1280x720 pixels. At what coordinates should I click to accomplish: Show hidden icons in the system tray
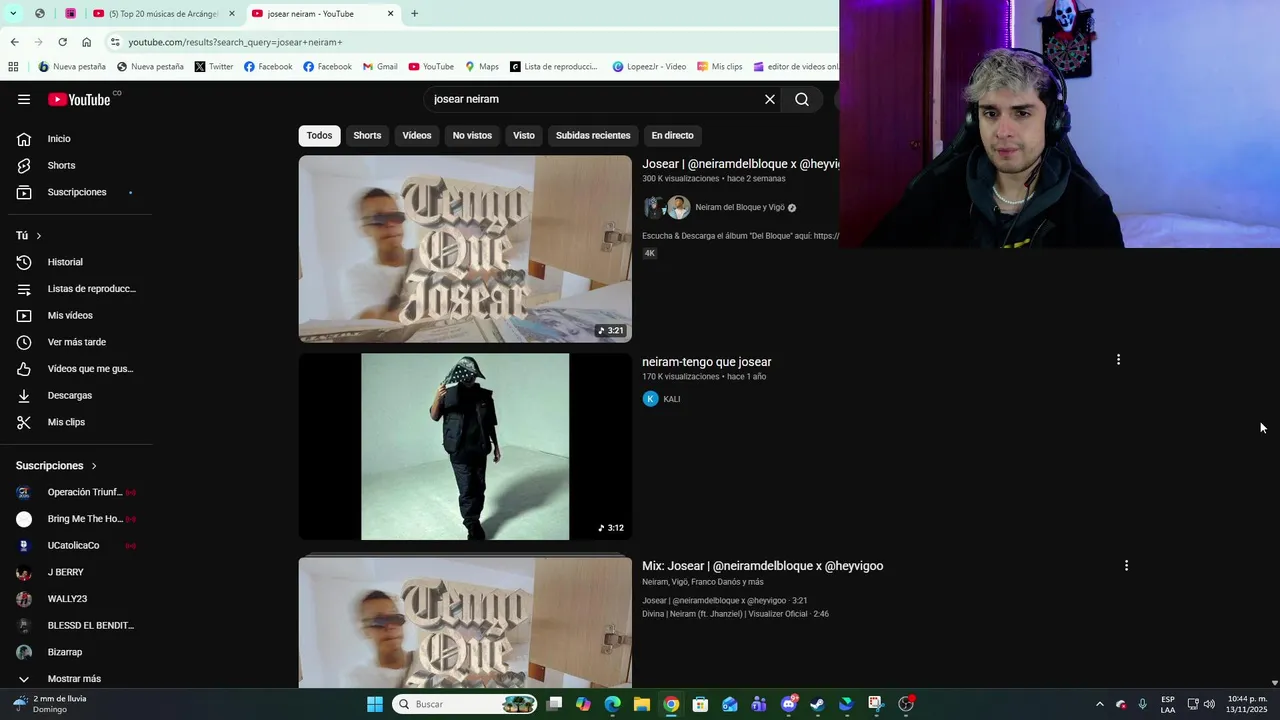(x=1099, y=704)
